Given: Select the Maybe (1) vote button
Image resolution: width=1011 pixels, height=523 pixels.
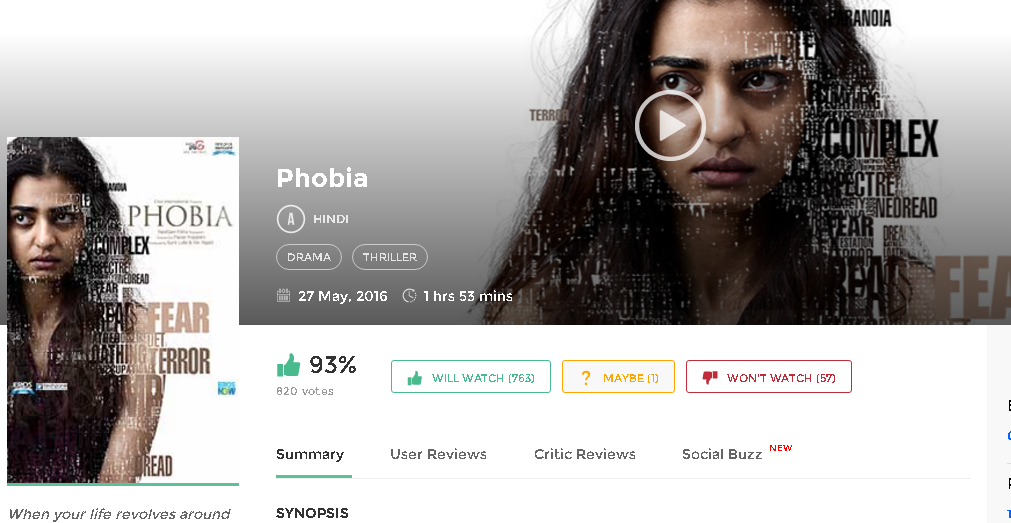Looking at the screenshot, I should (x=618, y=377).
